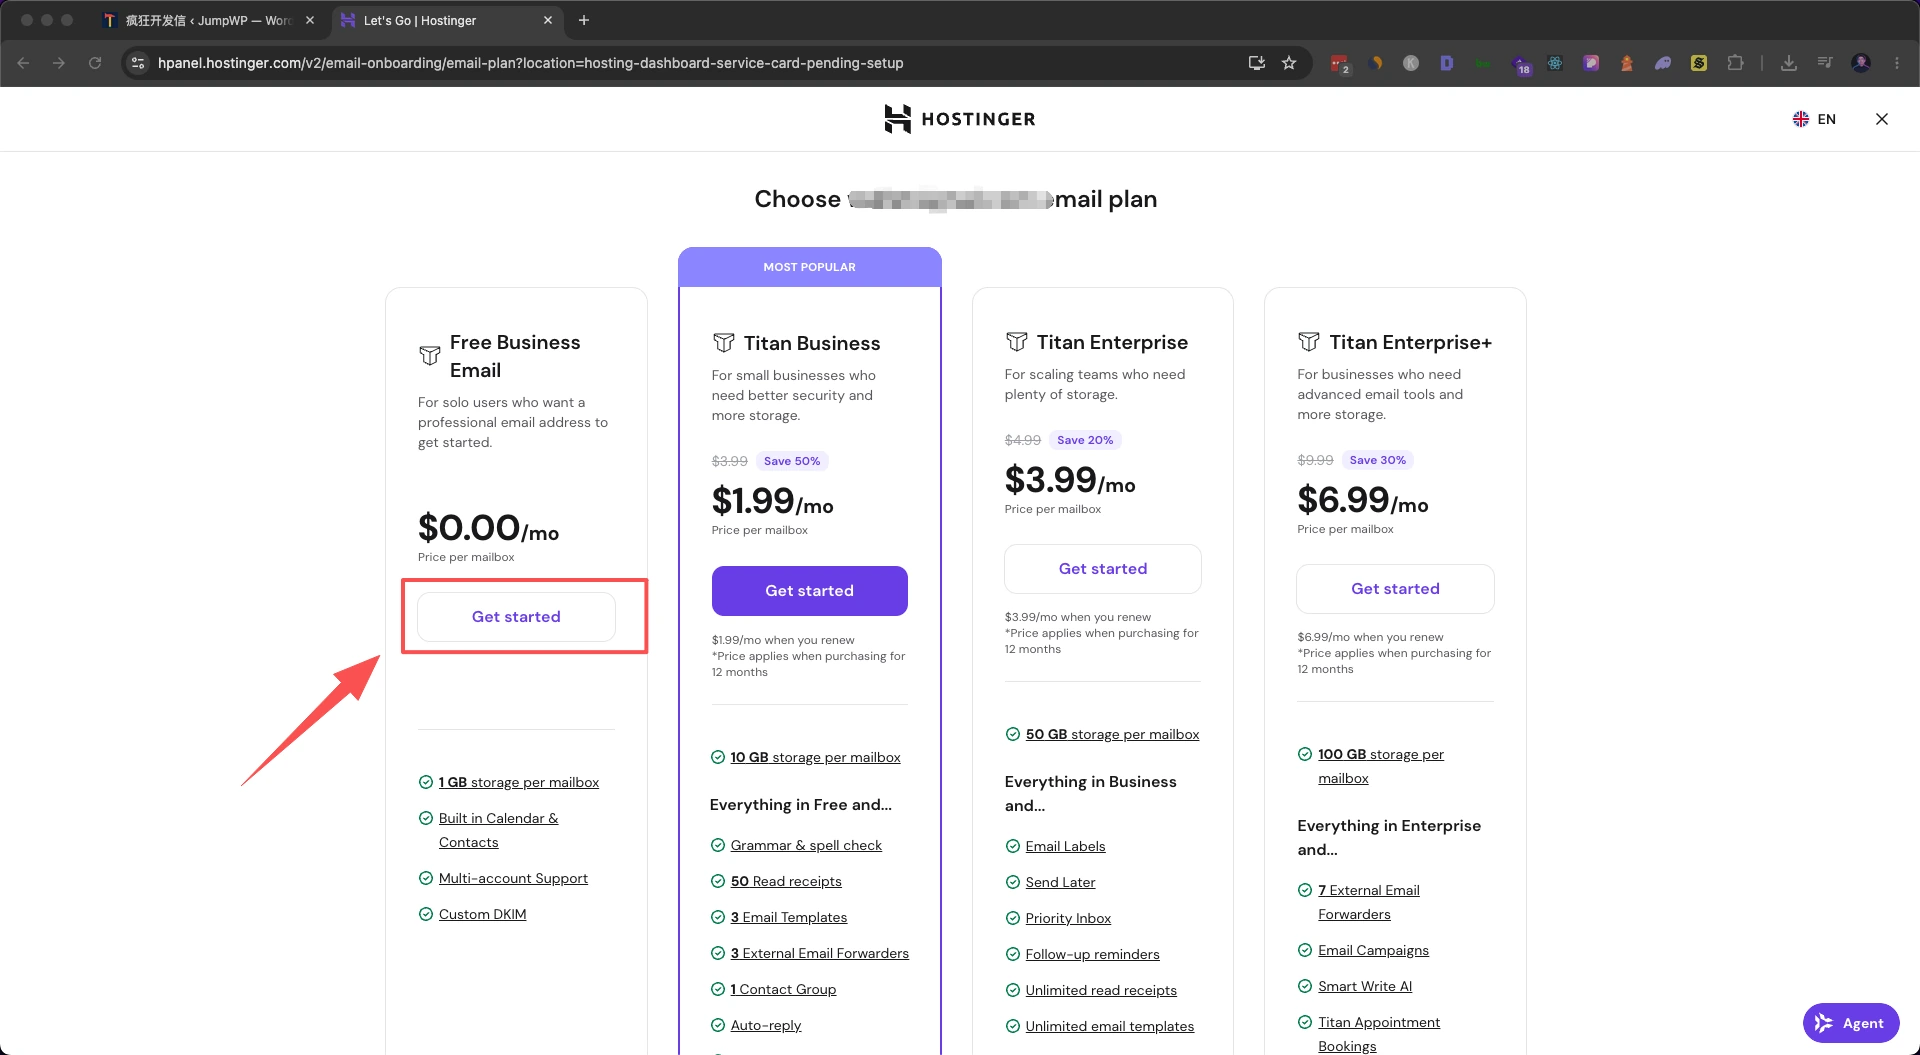Open the browser three-dot menu
The image size is (1920, 1055).
[1897, 63]
